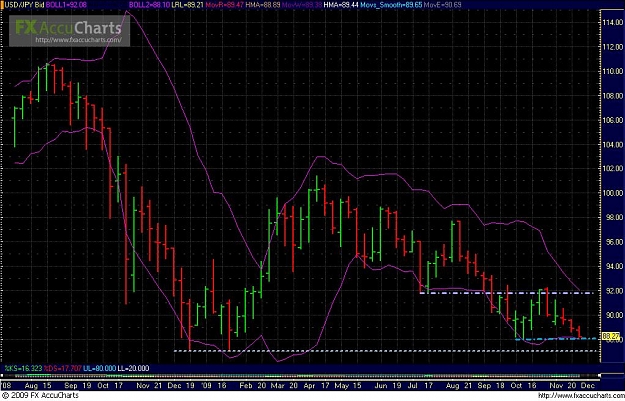Click the 106.00 price axis label
Image resolution: width=625 pixels, height=401 pixels.
pos(611,120)
